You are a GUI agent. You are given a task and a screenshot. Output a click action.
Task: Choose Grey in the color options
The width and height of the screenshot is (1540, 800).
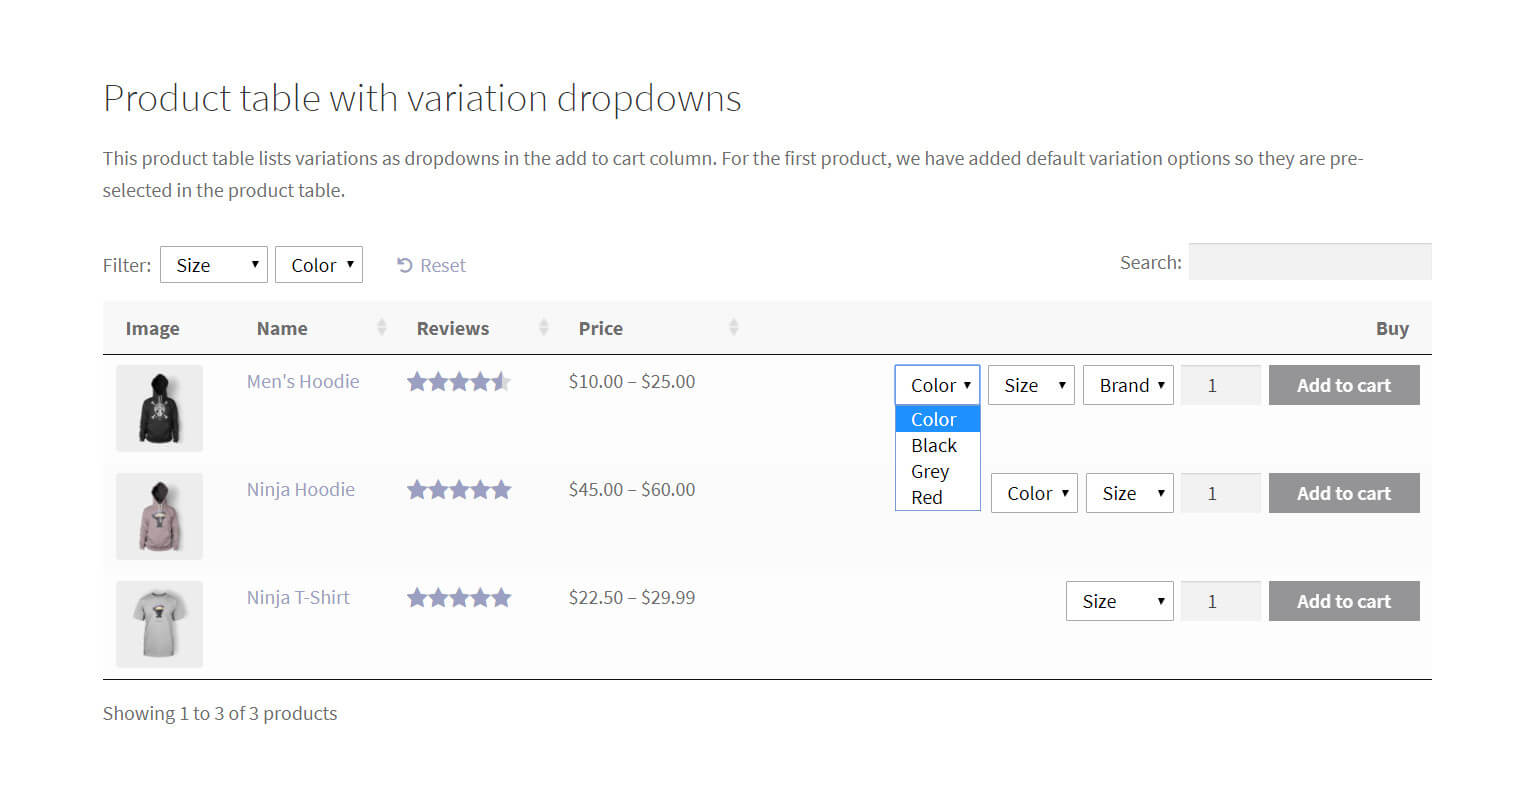pos(930,472)
